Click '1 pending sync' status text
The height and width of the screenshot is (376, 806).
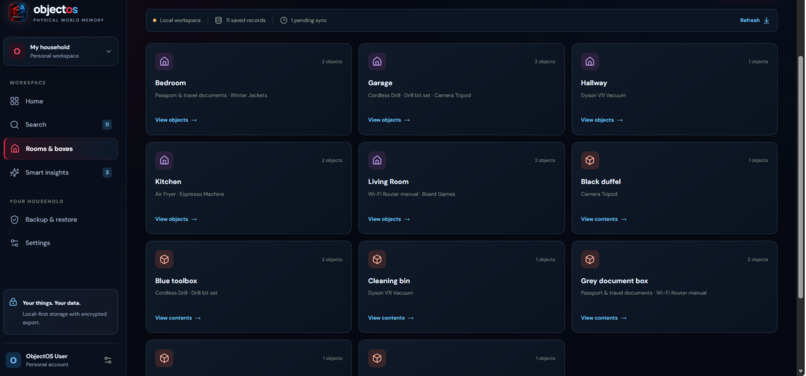coord(309,21)
